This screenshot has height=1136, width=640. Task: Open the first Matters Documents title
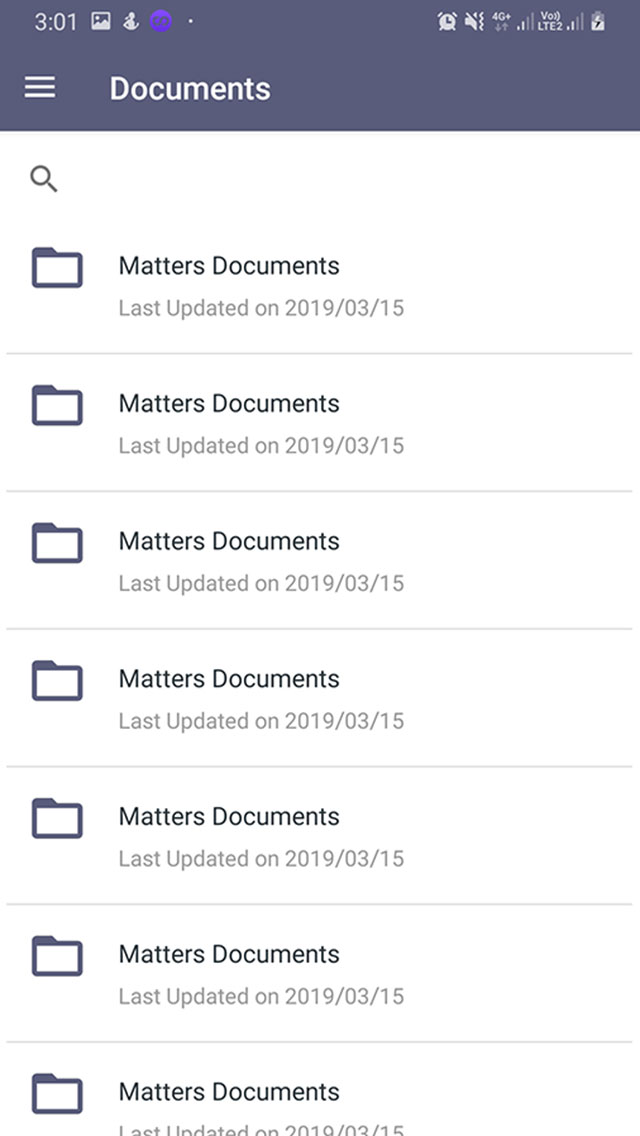[x=229, y=266]
